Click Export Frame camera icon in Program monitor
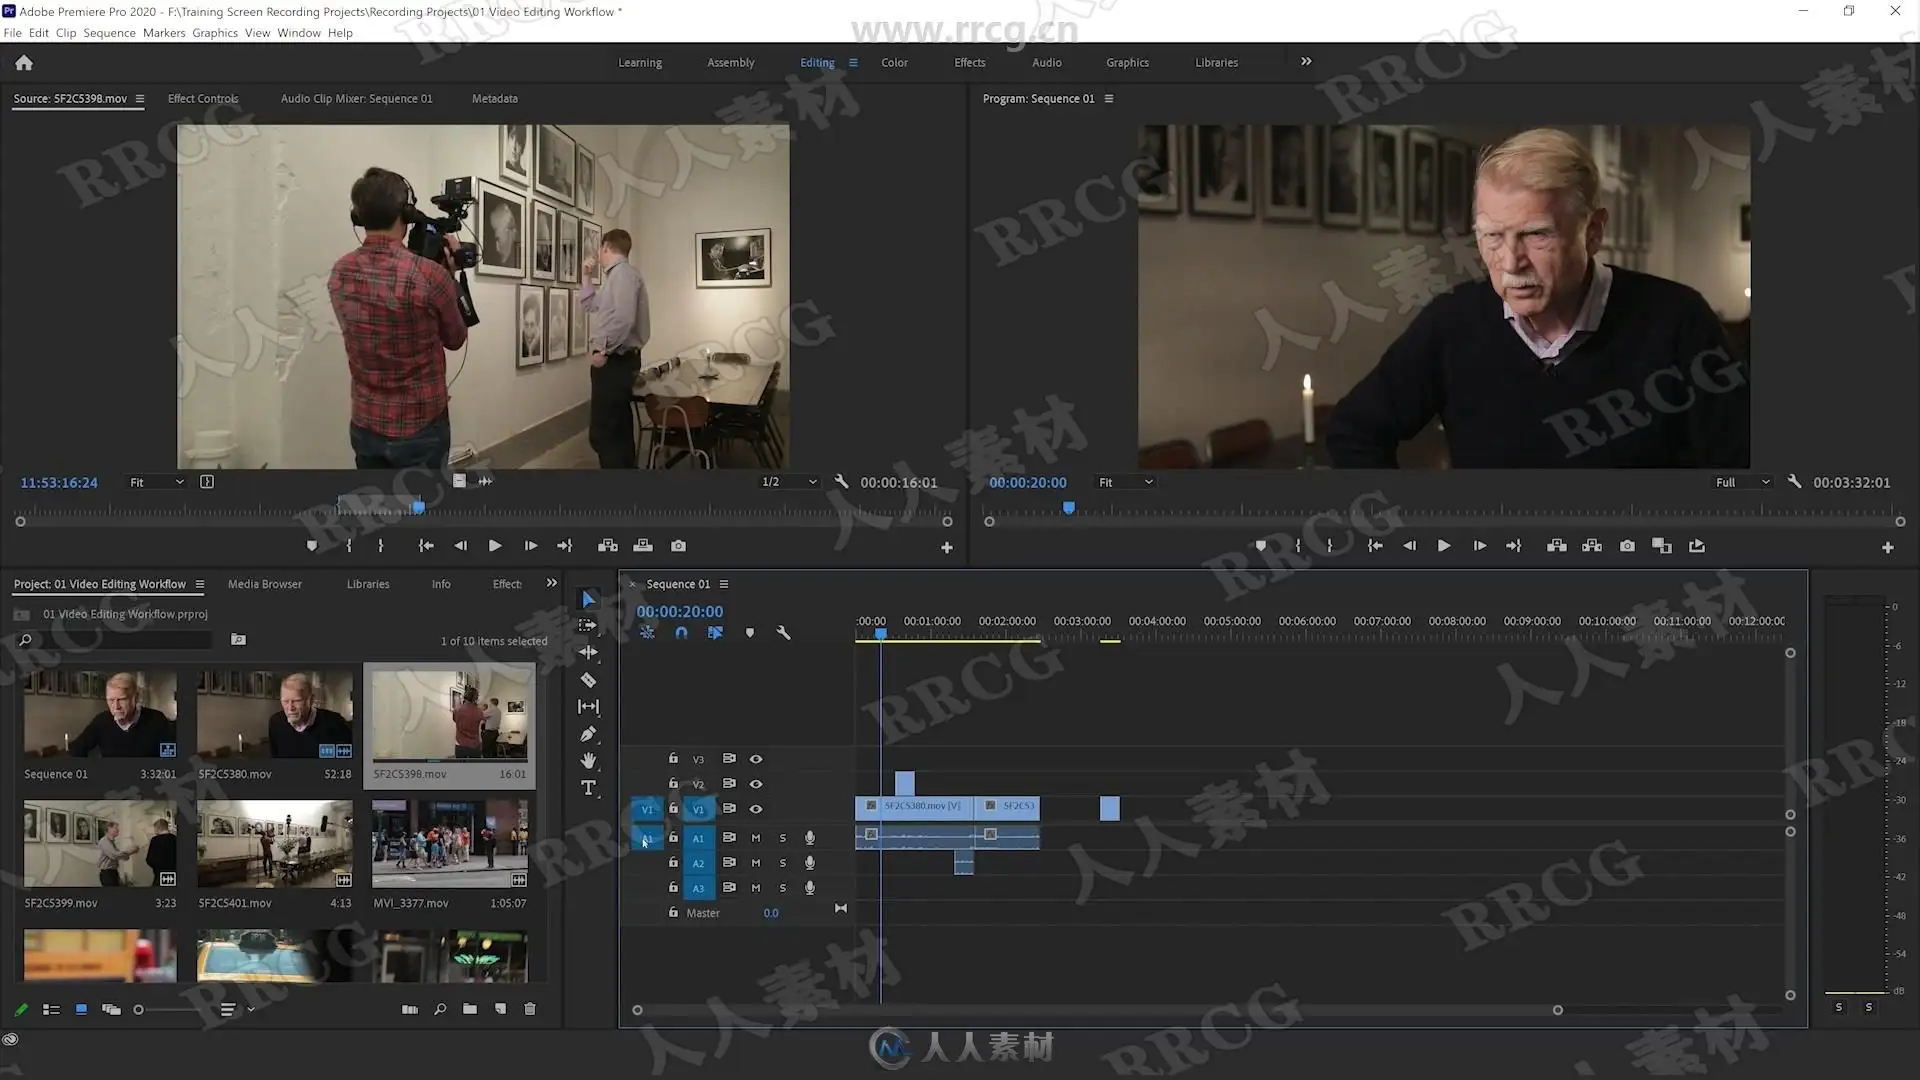 1627,546
